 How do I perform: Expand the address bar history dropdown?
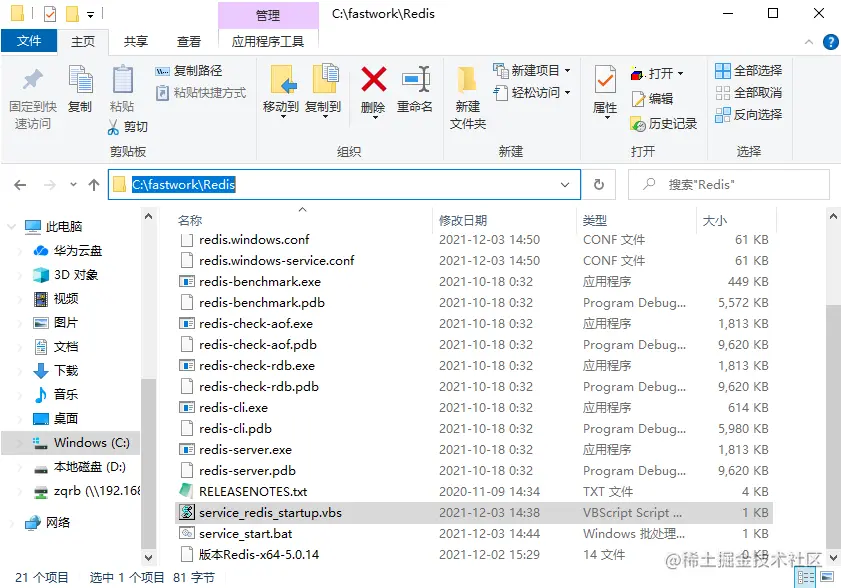pos(564,185)
